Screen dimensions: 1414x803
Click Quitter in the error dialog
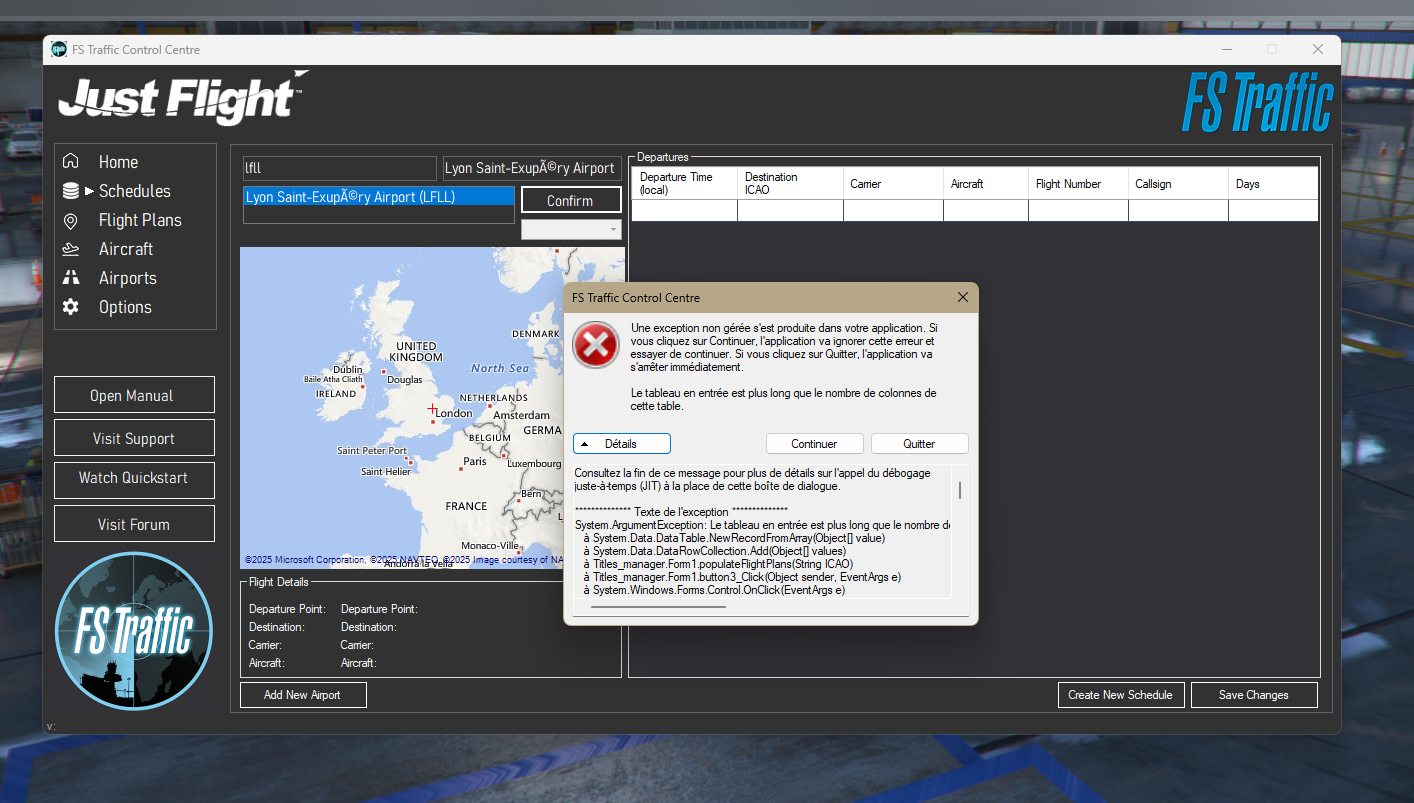tap(919, 443)
